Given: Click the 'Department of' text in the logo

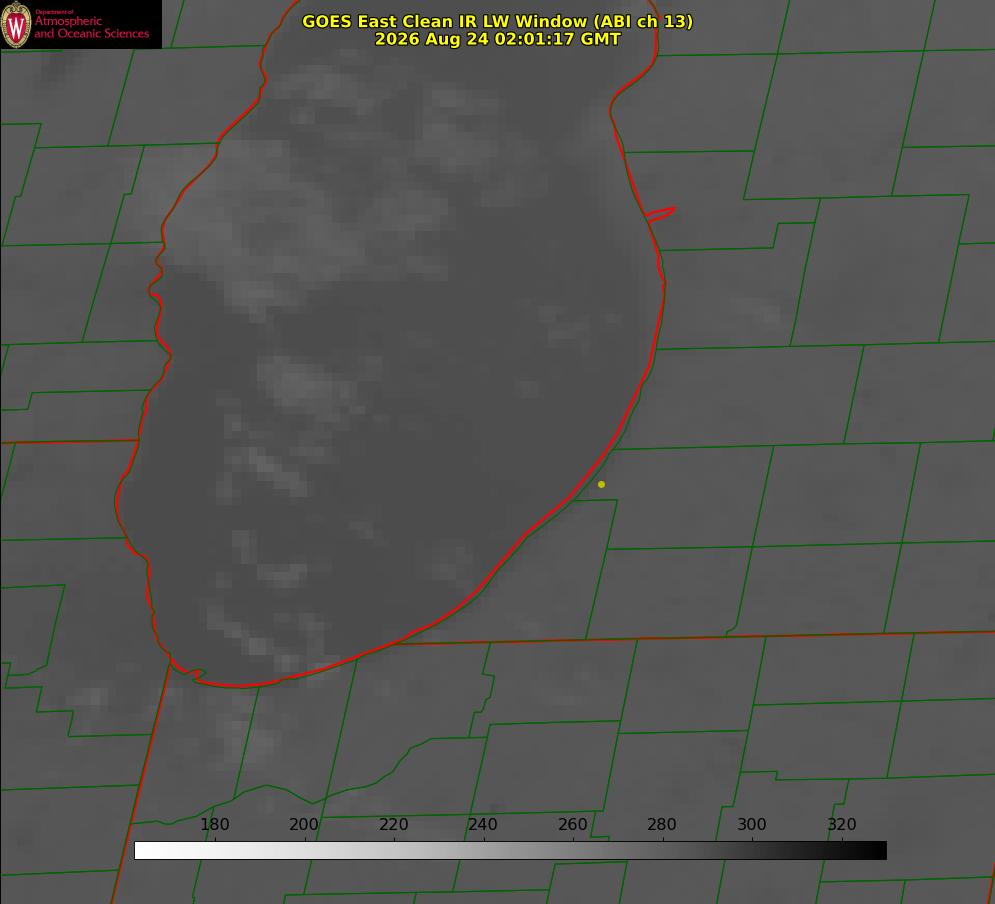Looking at the screenshot, I should click(x=54, y=12).
